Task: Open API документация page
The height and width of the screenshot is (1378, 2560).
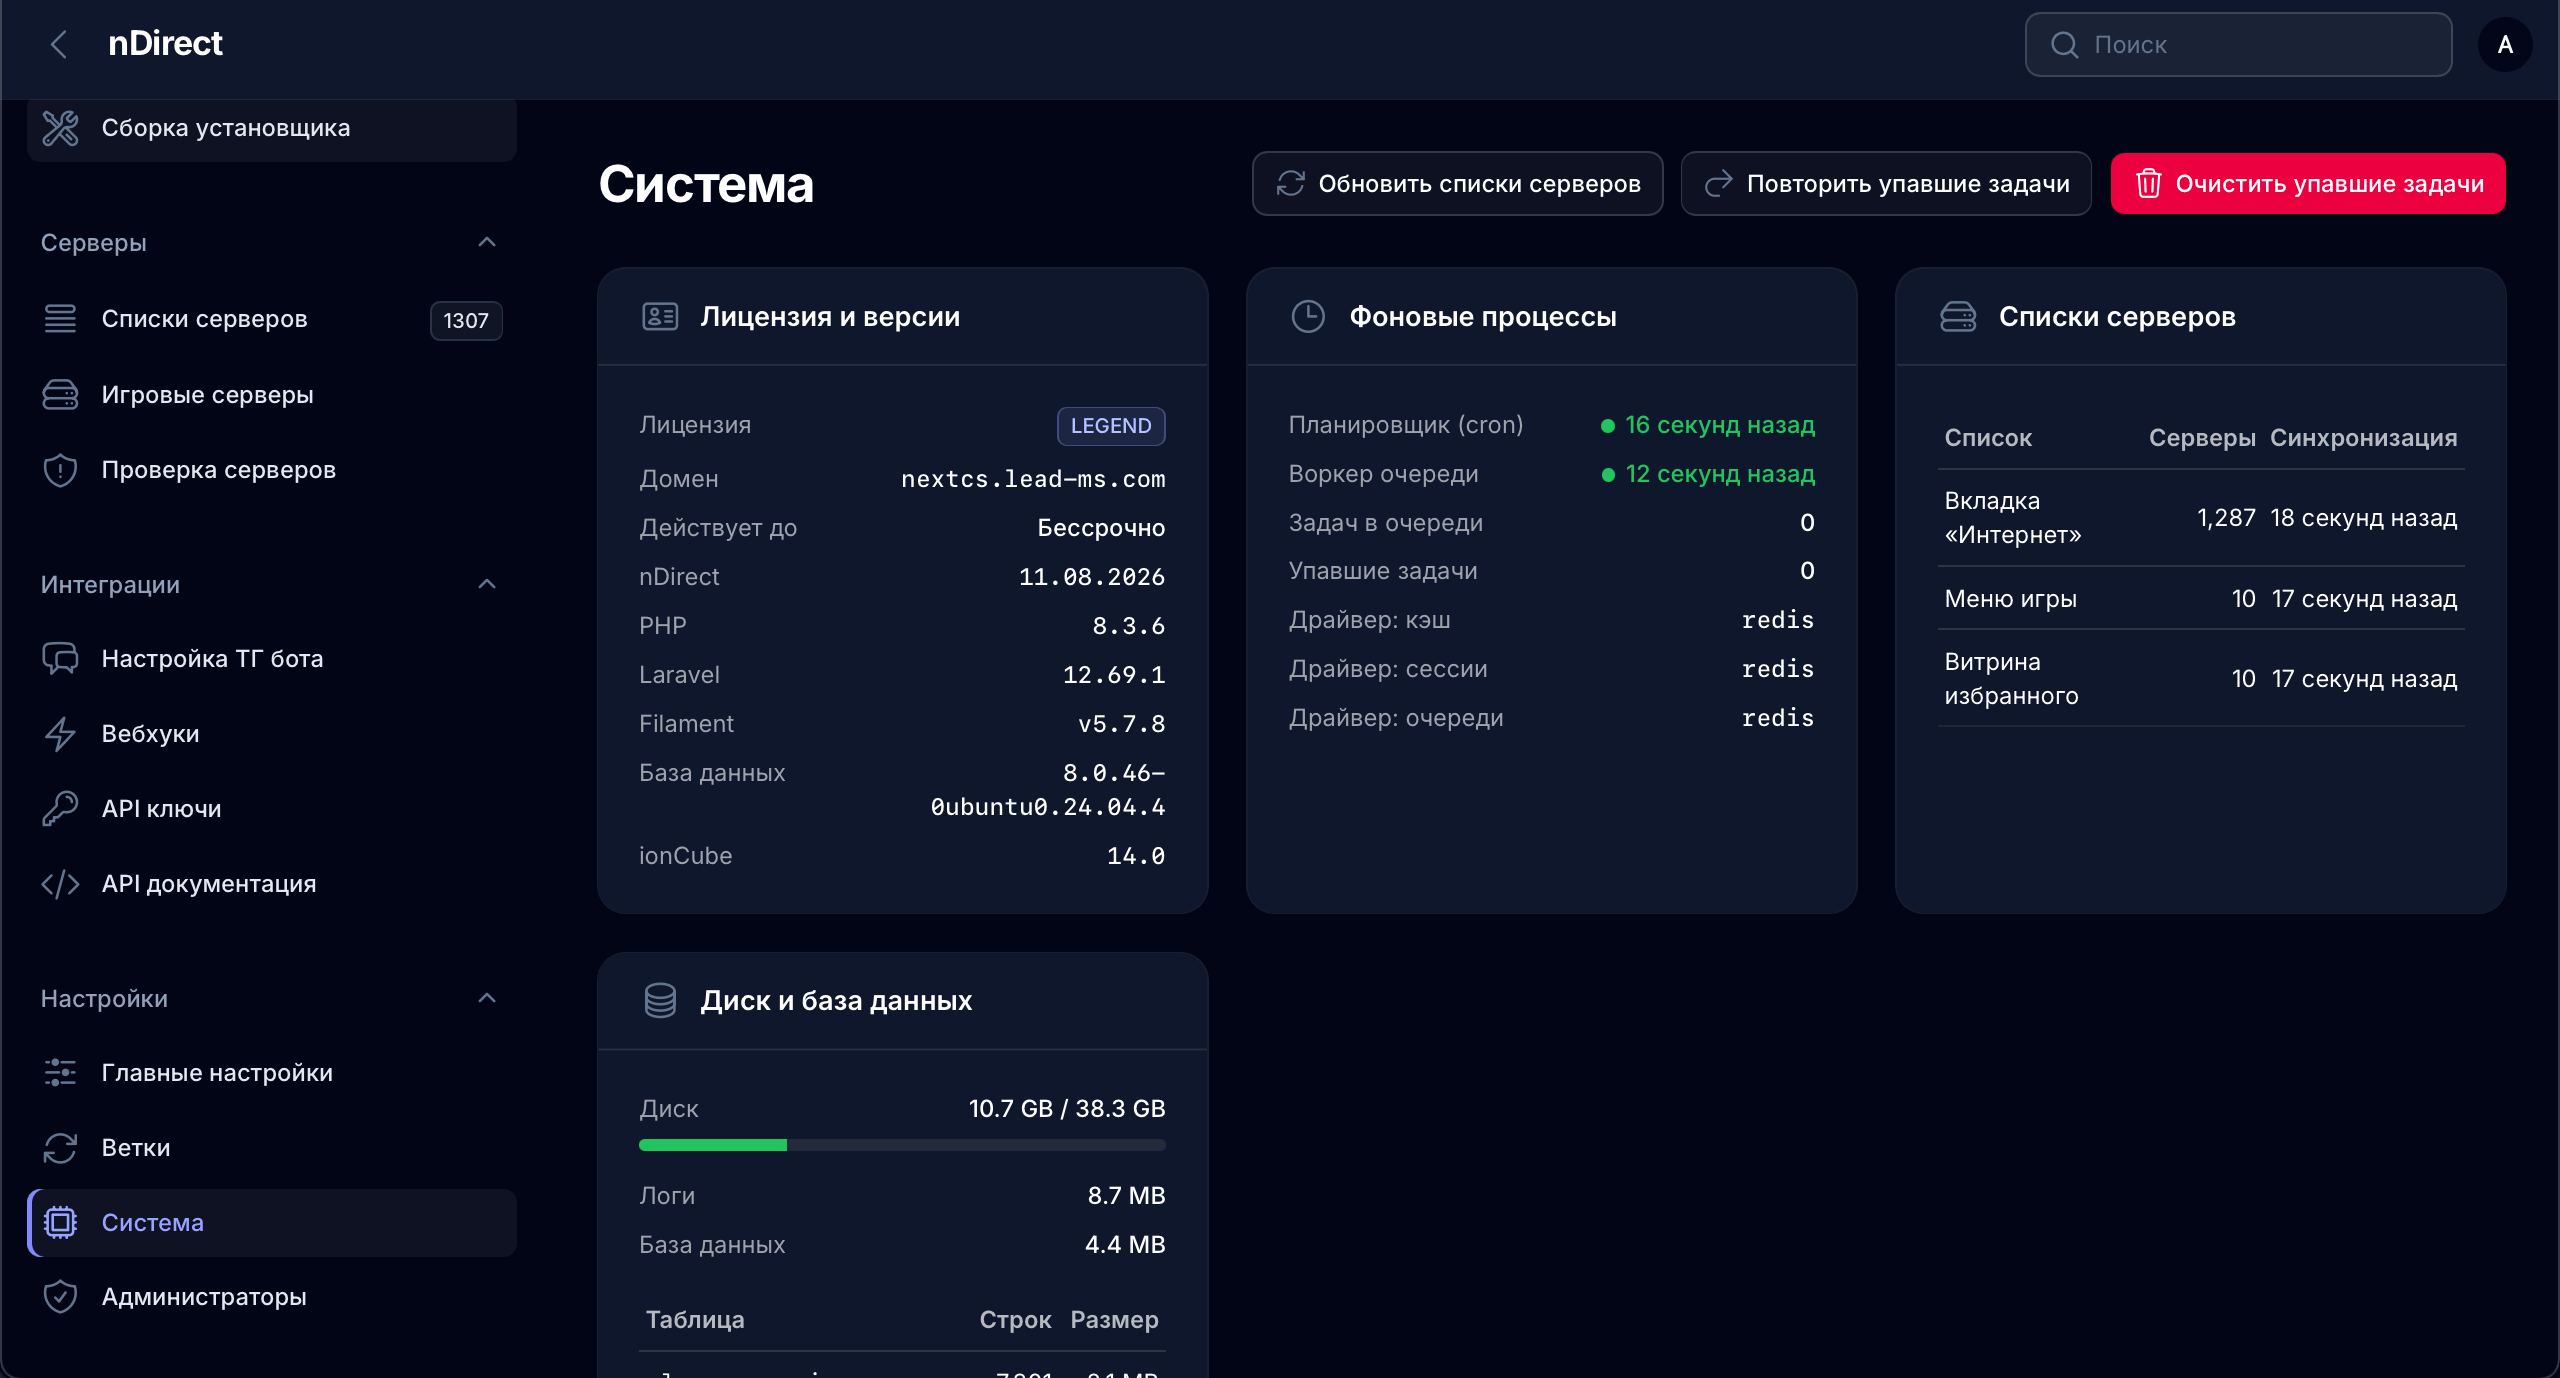Action: (272, 884)
